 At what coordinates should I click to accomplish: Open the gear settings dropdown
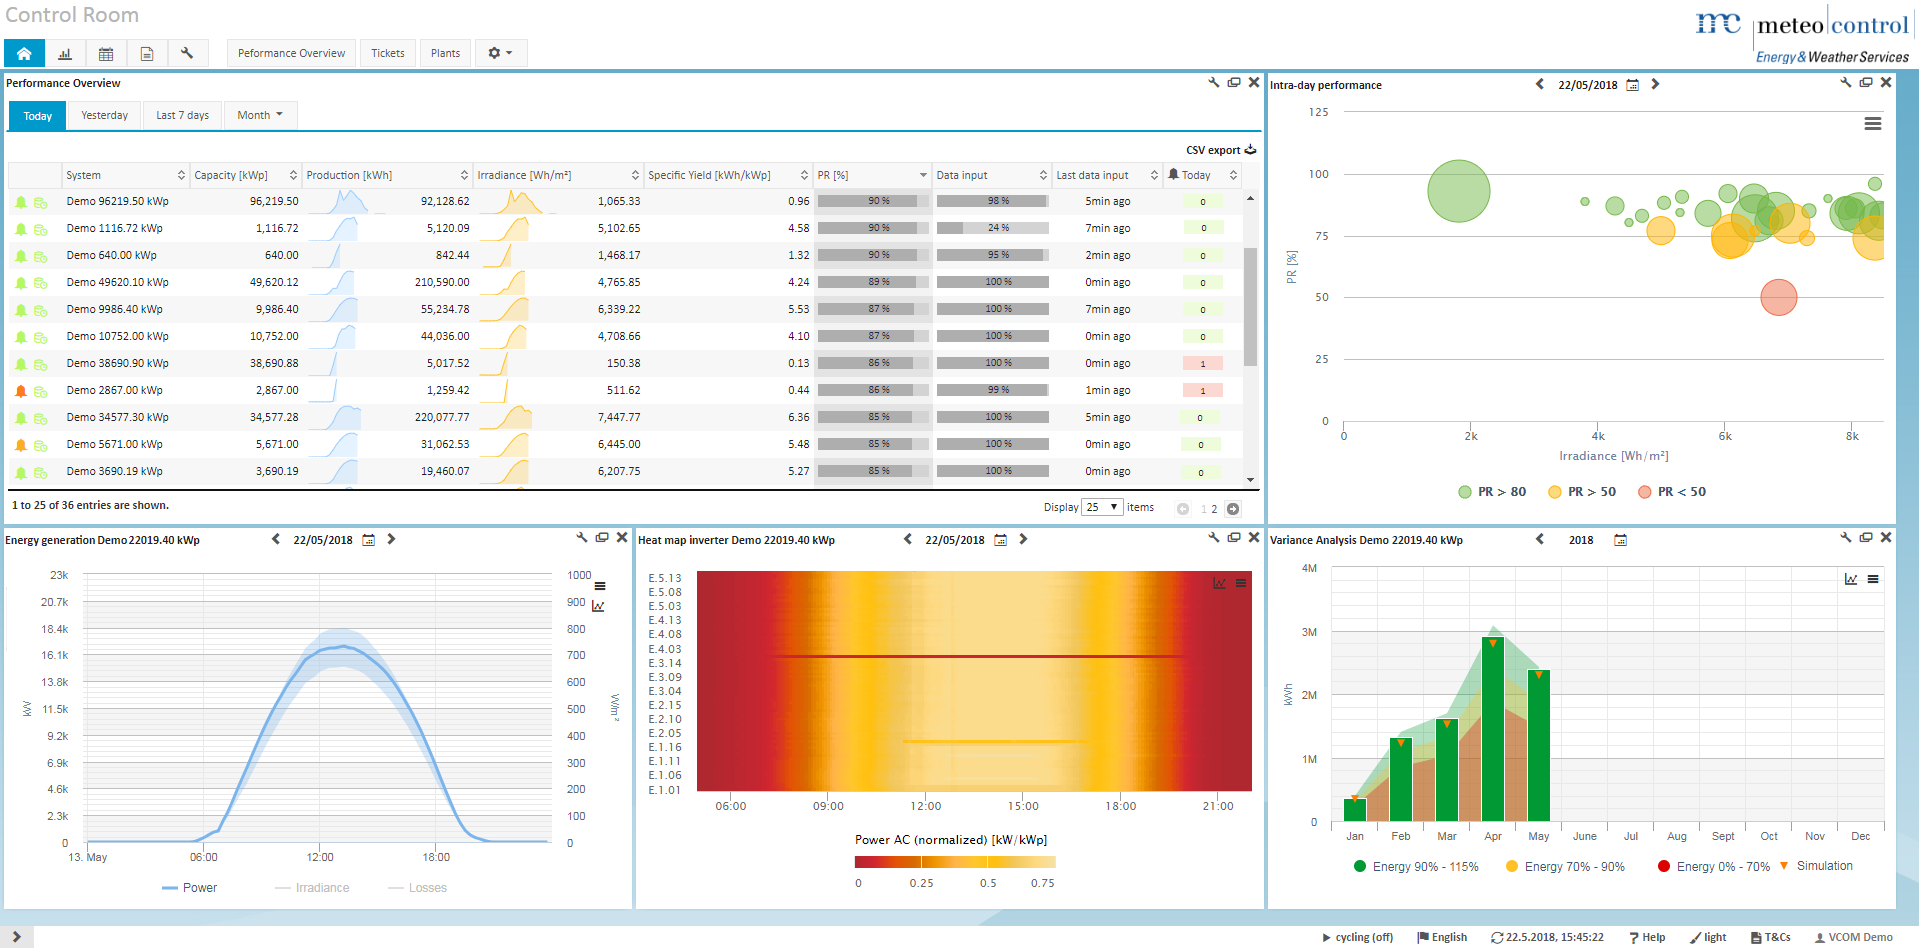tap(500, 53)
